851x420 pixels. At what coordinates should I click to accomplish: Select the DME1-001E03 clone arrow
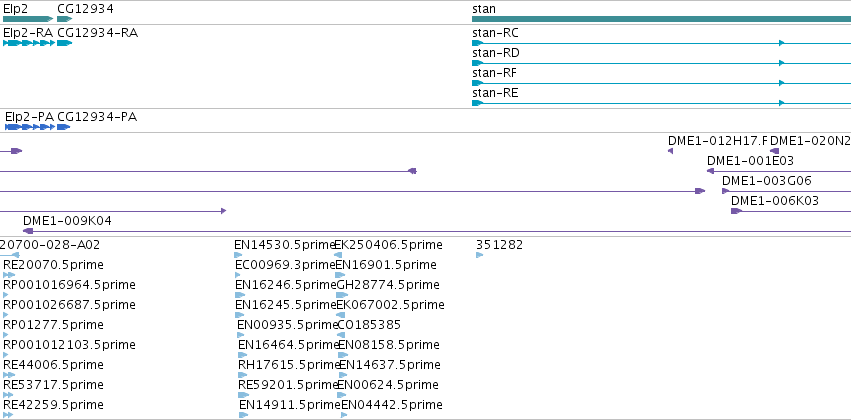[779, 171]
